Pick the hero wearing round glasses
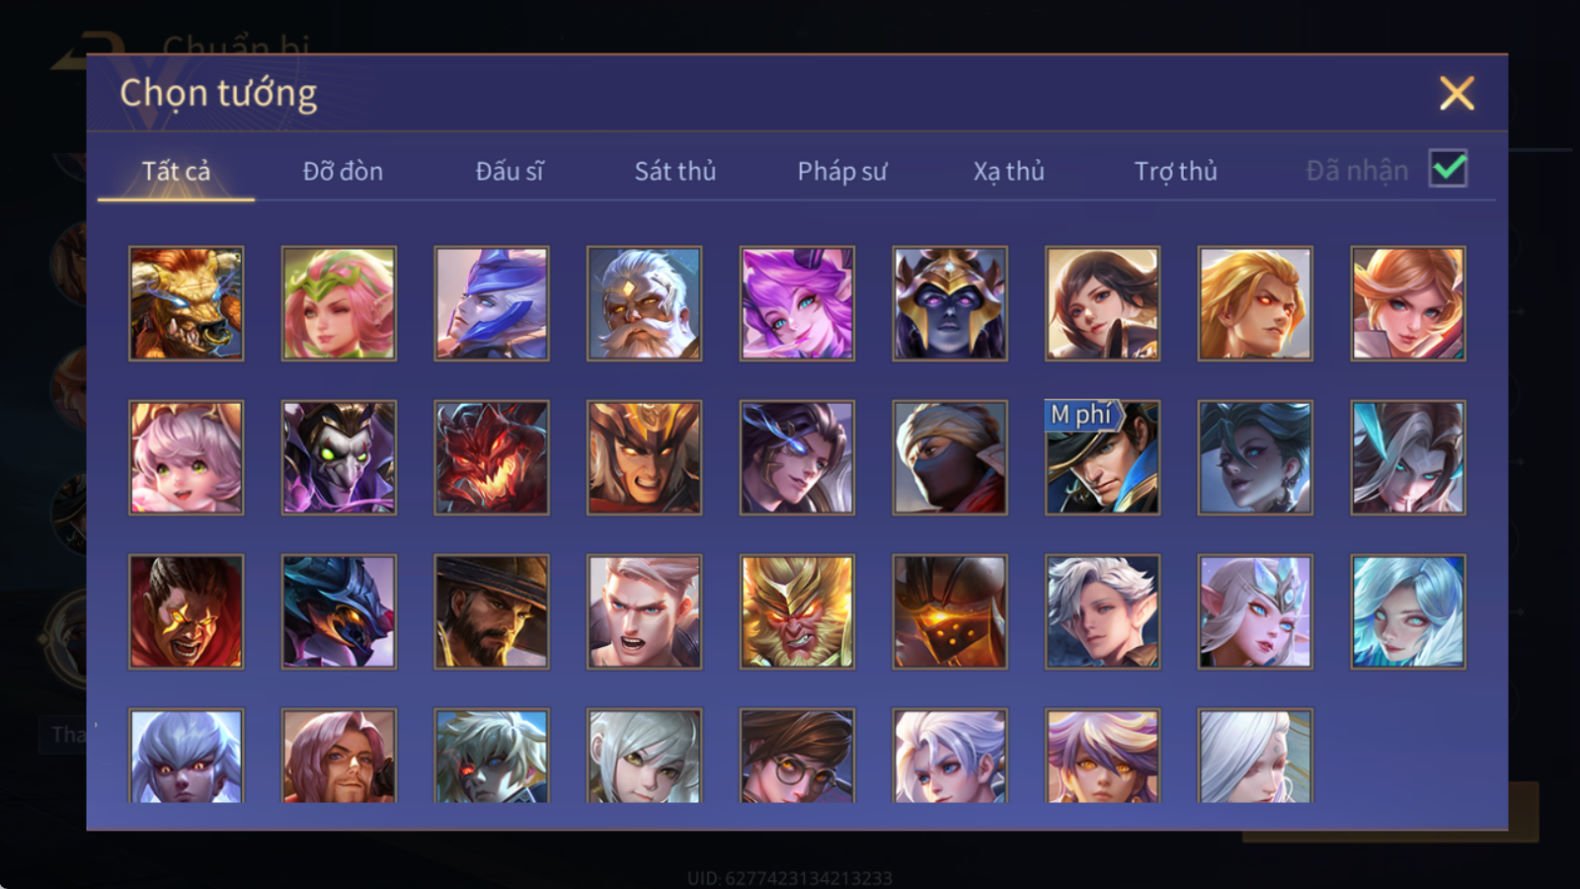Screen dimensions: 1580x889 [x=797, y=756]
